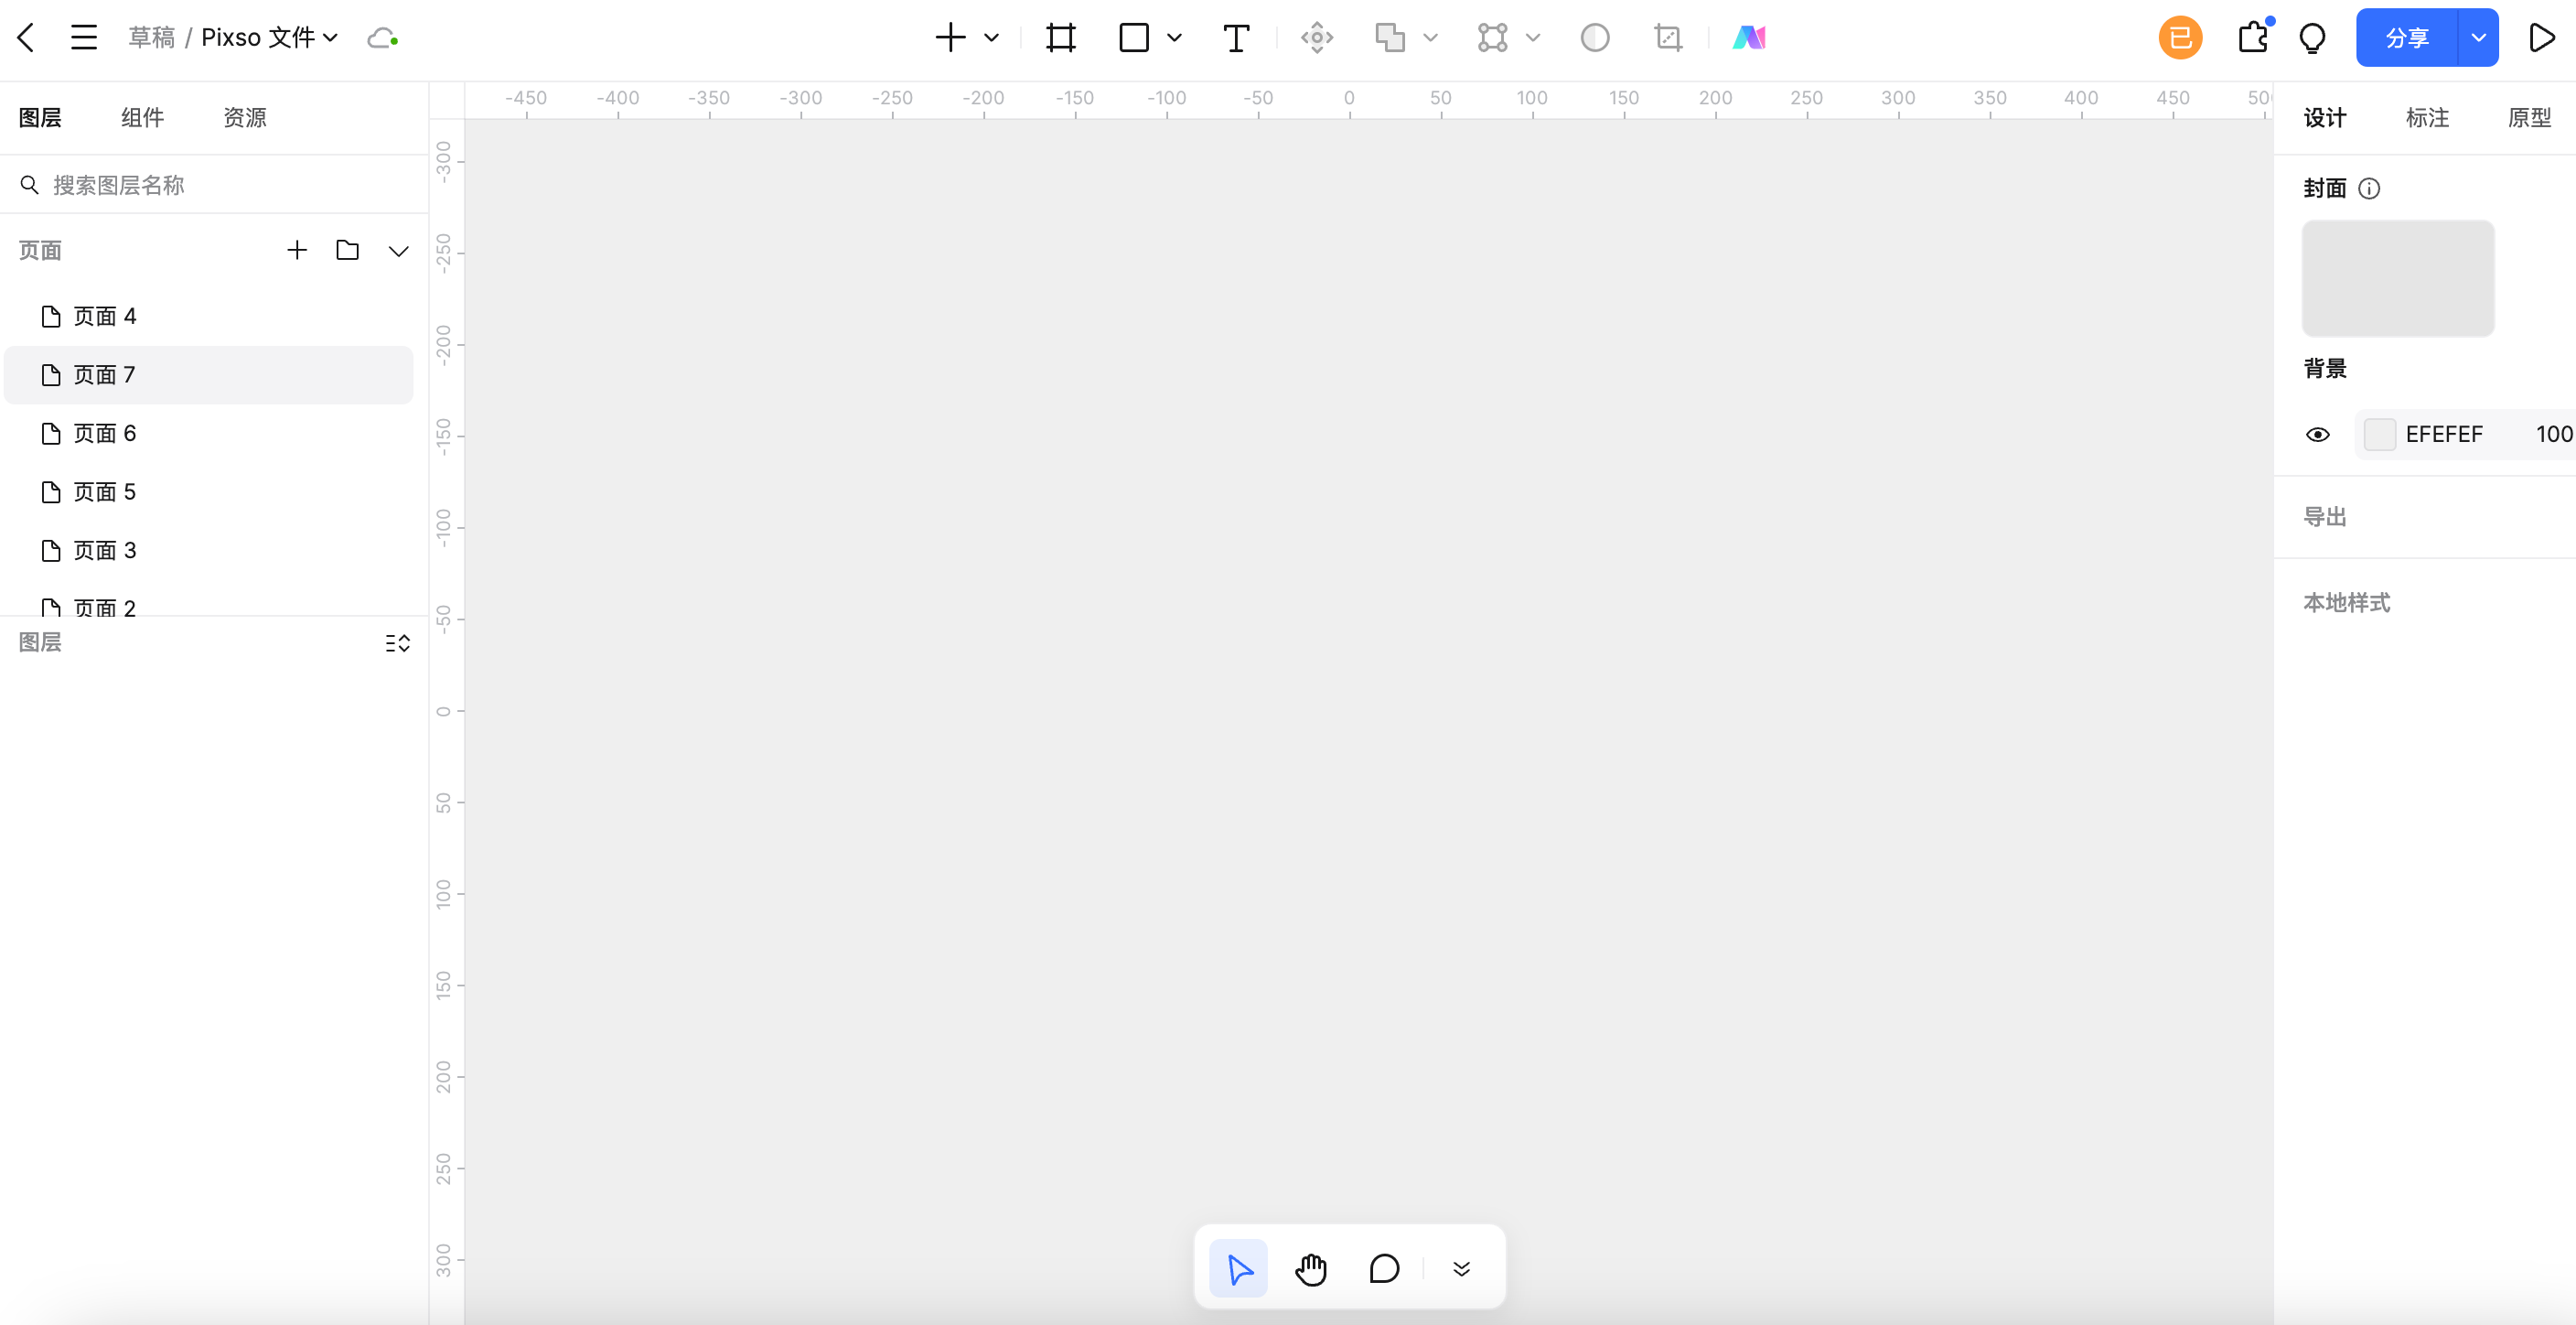The width and height of the screenshot is (2576, 1325).
Task: Switch to the 标注 tab
Action: click(2427, 117)
